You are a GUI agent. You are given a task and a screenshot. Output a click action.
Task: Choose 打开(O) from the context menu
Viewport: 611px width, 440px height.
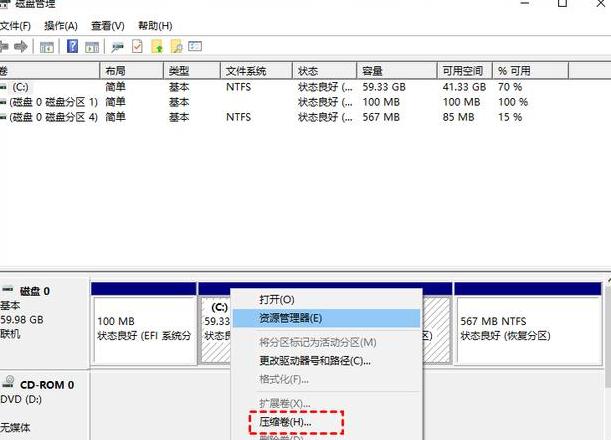click(327, 300)
